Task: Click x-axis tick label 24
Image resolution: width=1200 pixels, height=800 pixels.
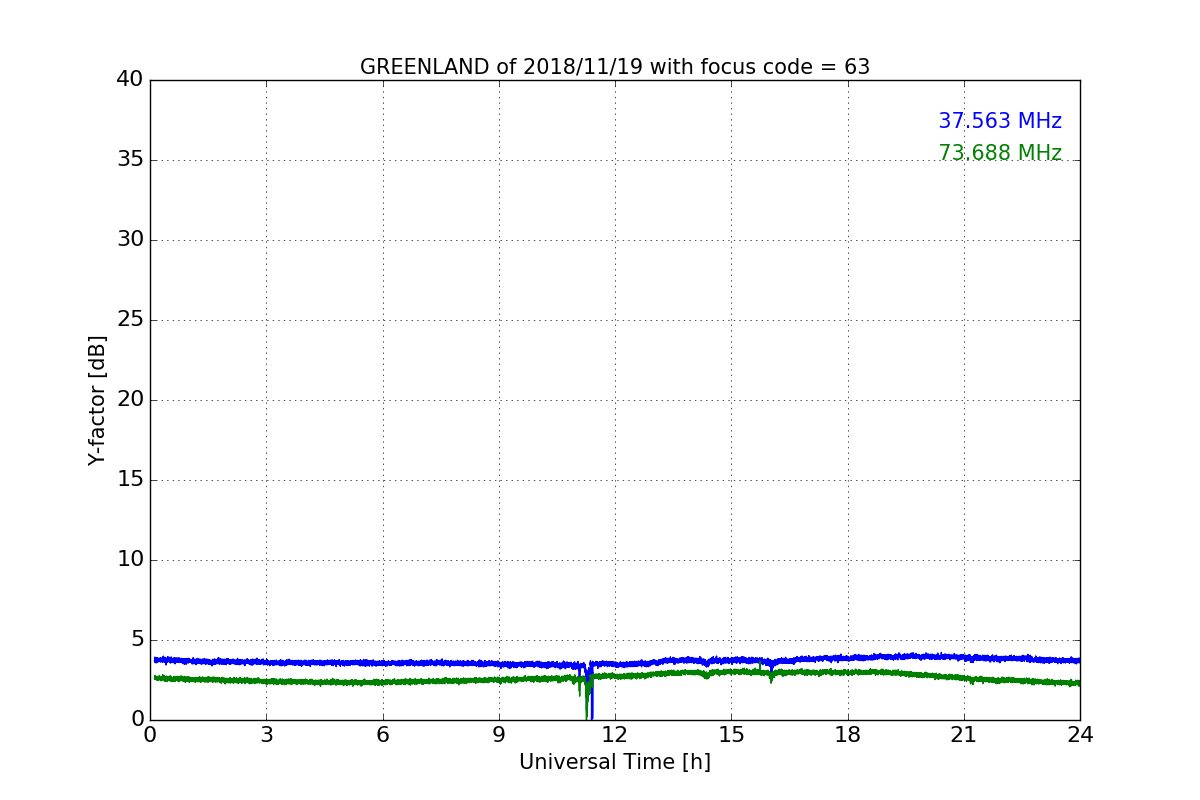Action: [1080, 735]
